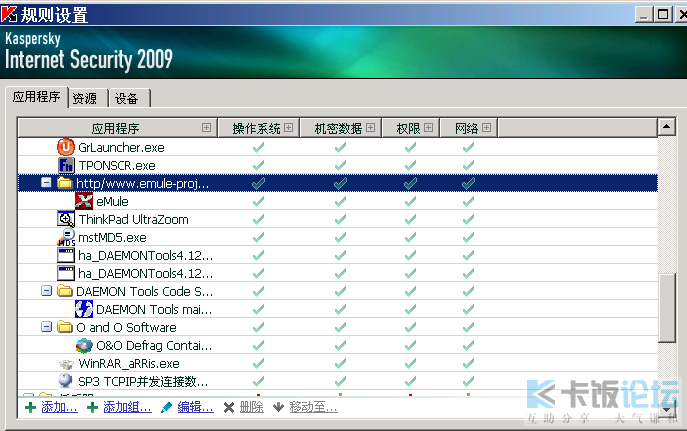Expand the 操作系统 column header plus
687x431 pixels.
click(x=288, y=127)
